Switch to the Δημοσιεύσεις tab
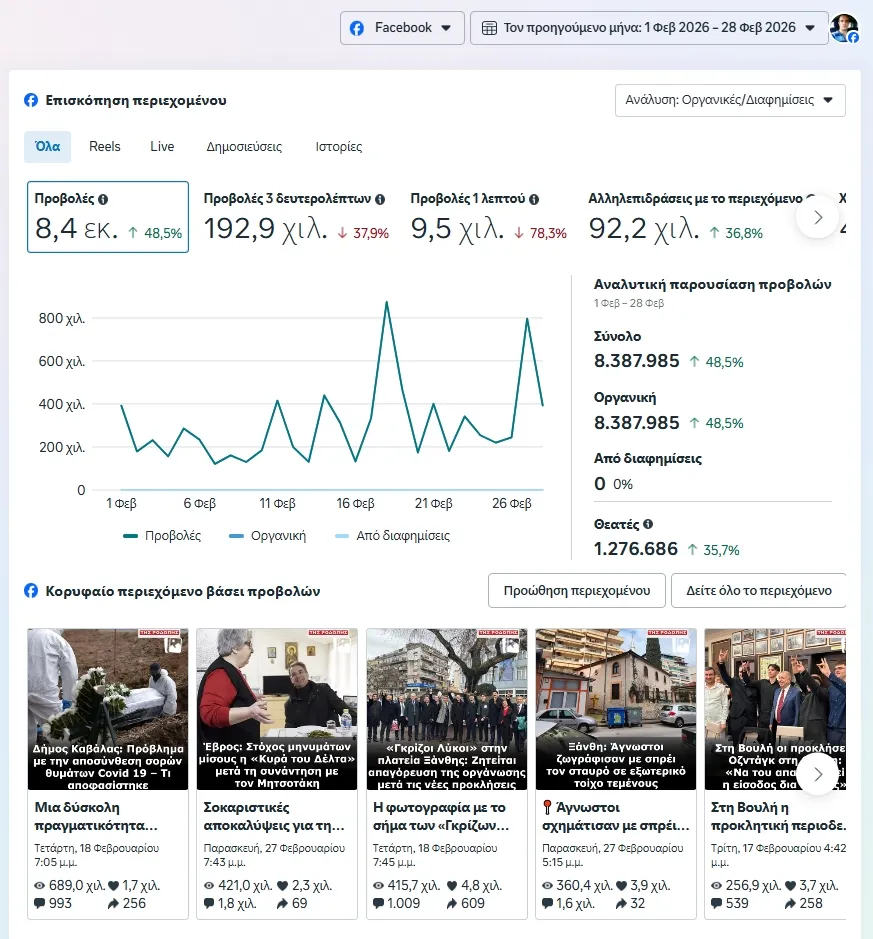Screen dimensions: 873x939 click(244, 147)
